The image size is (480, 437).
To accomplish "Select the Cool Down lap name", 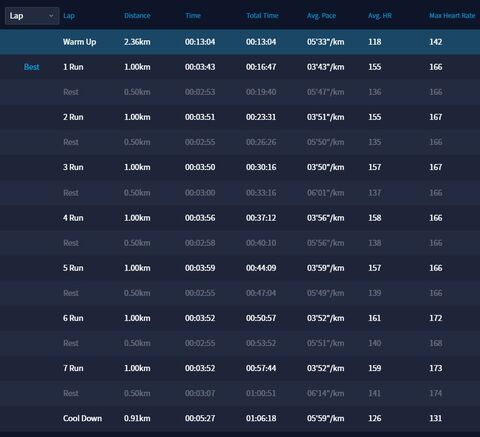I will [x=82, y=418].
